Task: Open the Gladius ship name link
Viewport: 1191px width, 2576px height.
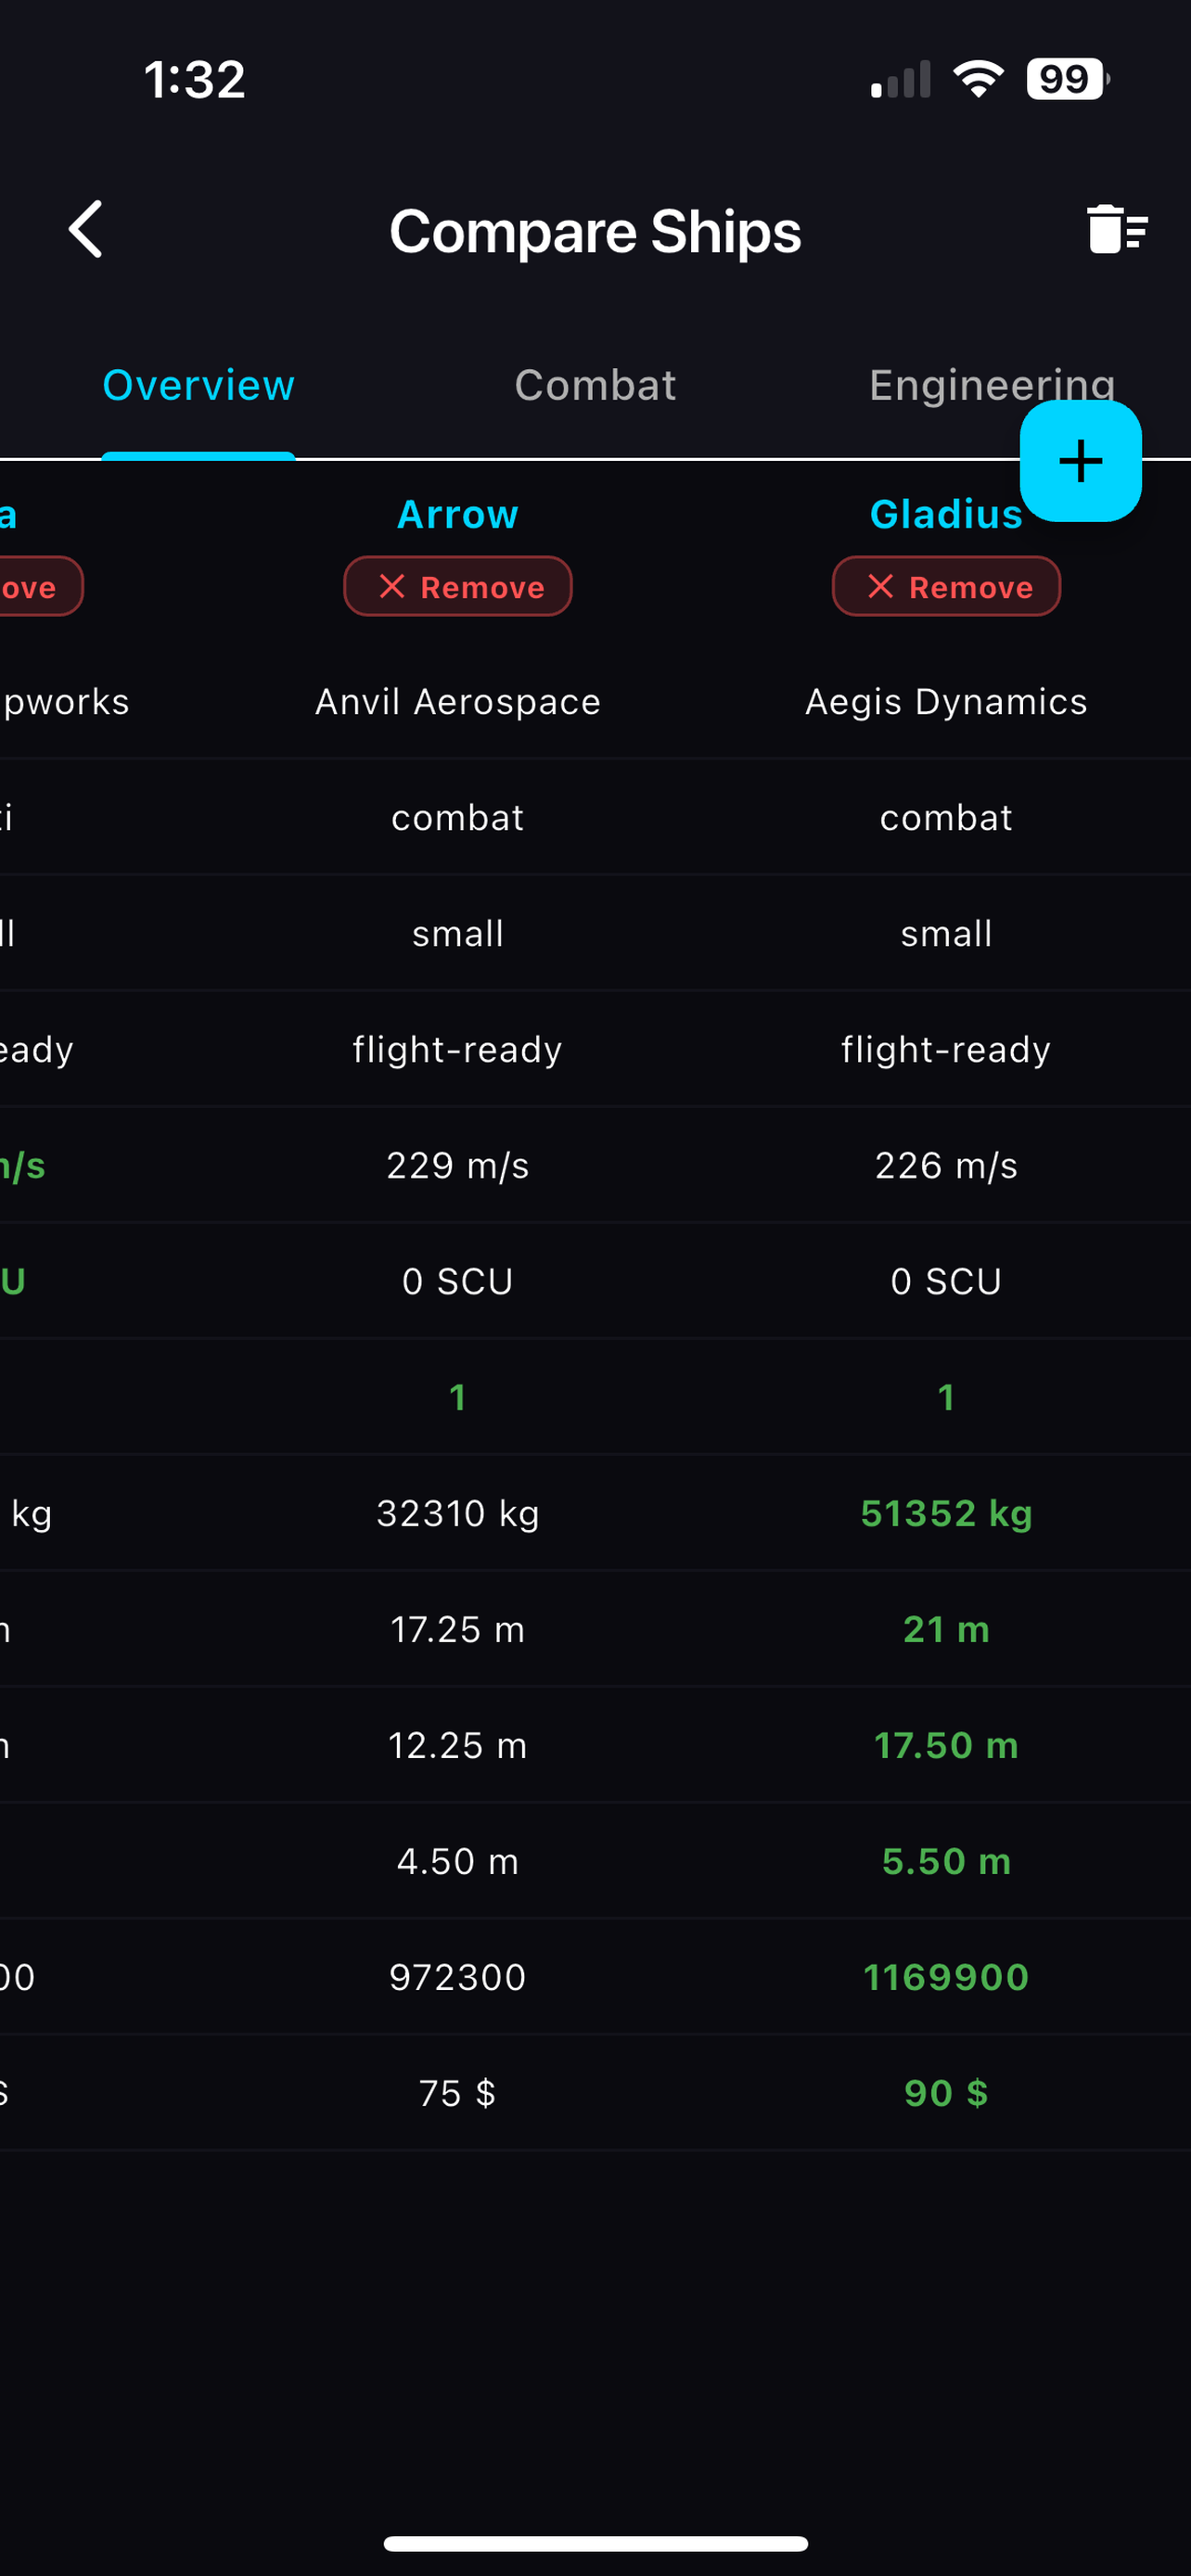Action: 946,514
